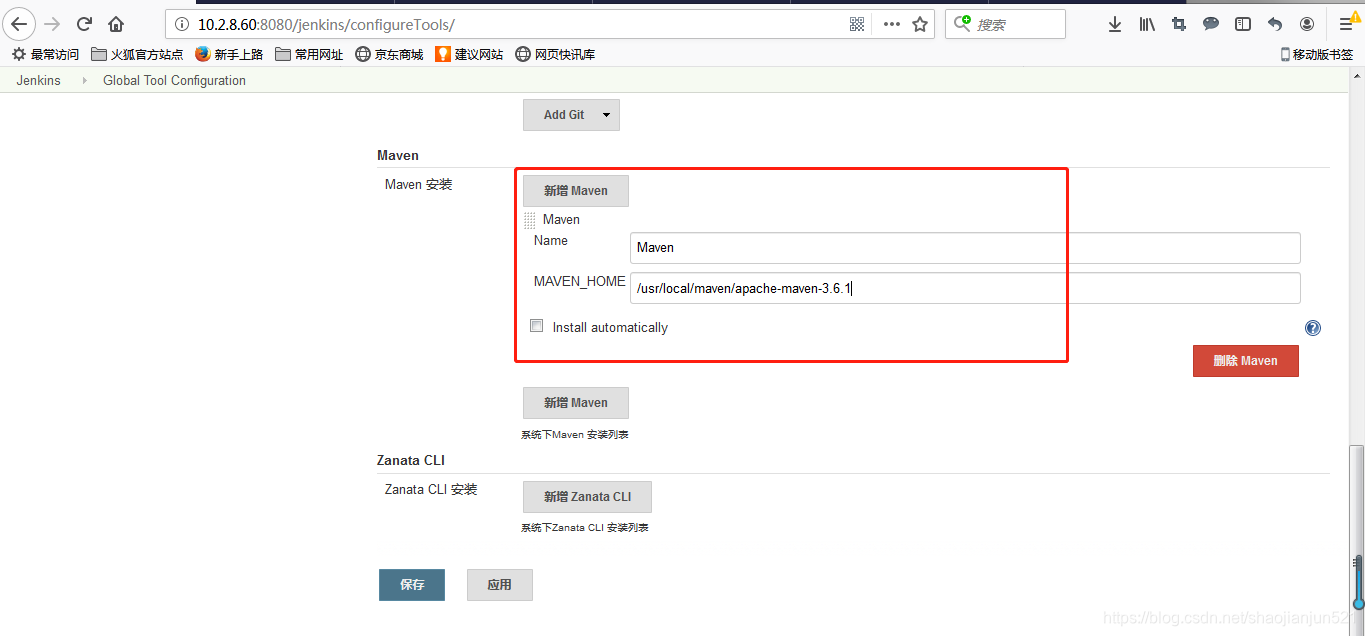Viewport: 1365px width, 636px height.
Task: Open the browser home page icon
Action: click(x=116, y=24)
